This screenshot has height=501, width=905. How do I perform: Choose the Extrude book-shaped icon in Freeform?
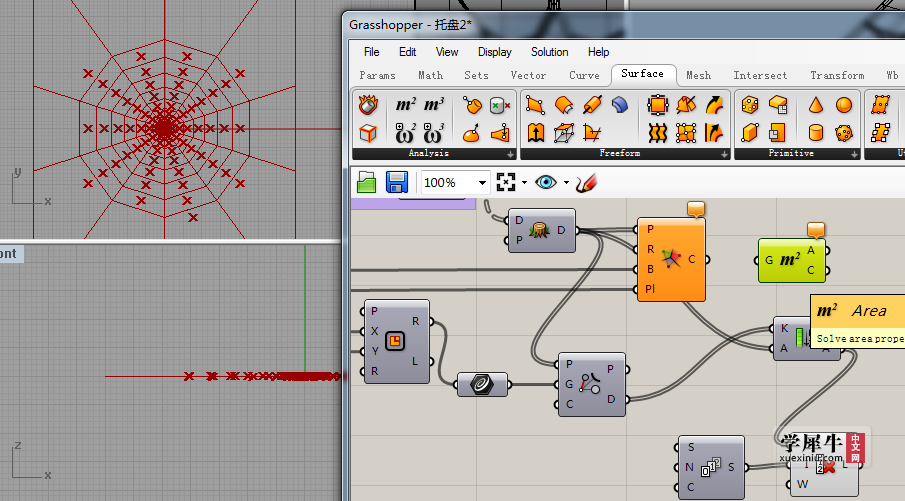tap(536, 133)
